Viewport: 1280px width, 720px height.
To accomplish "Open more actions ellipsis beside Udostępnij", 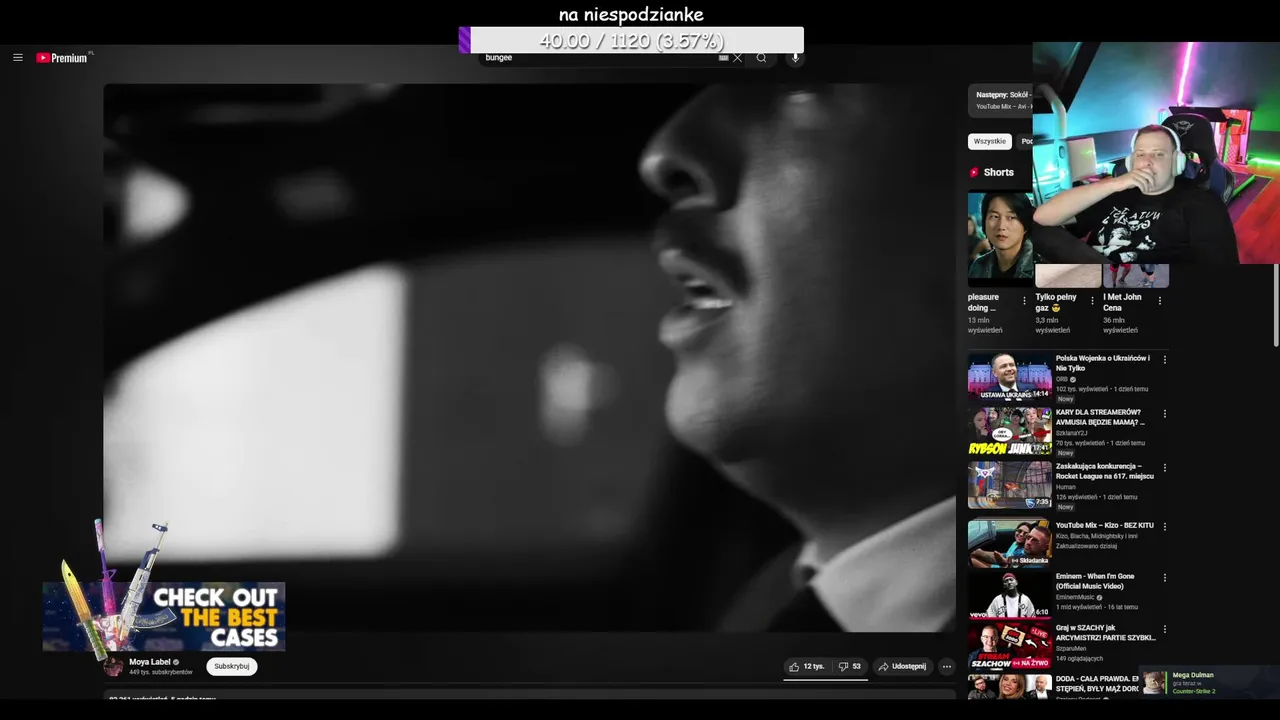I will click(x=946, y=666).
